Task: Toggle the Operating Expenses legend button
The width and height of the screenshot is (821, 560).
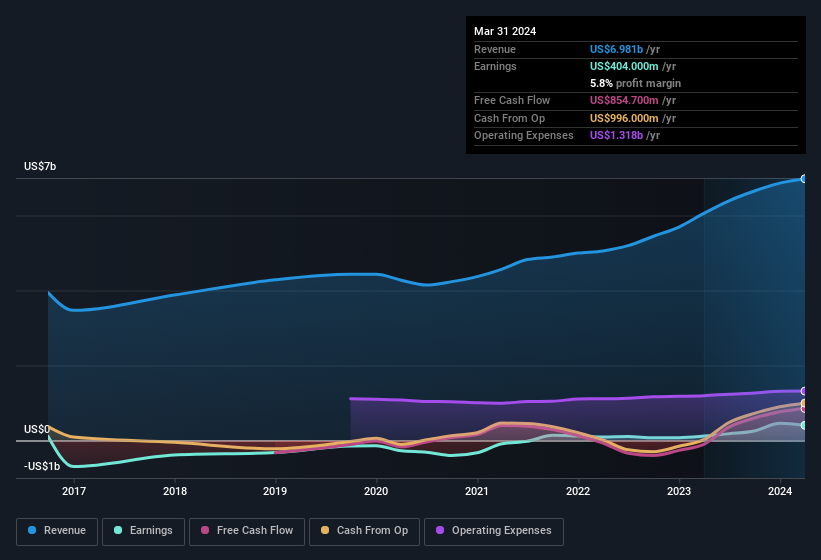Action: tap(494, 531)
